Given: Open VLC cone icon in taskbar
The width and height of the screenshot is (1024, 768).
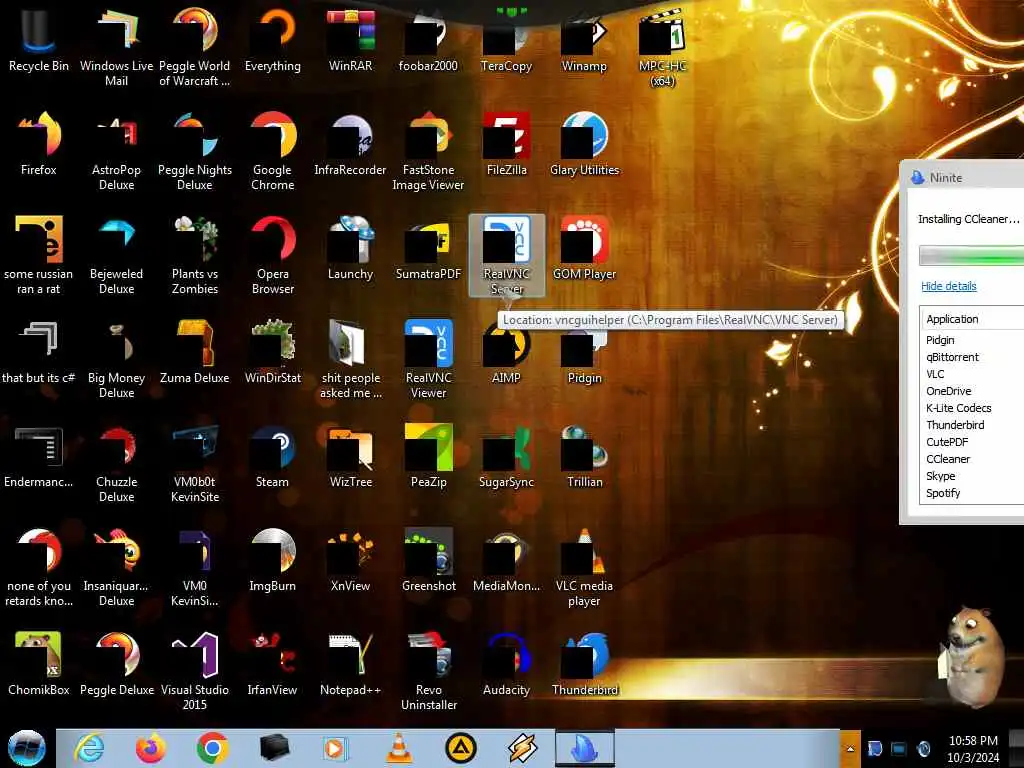Looking at the screenshot, I should click(399, 748).
